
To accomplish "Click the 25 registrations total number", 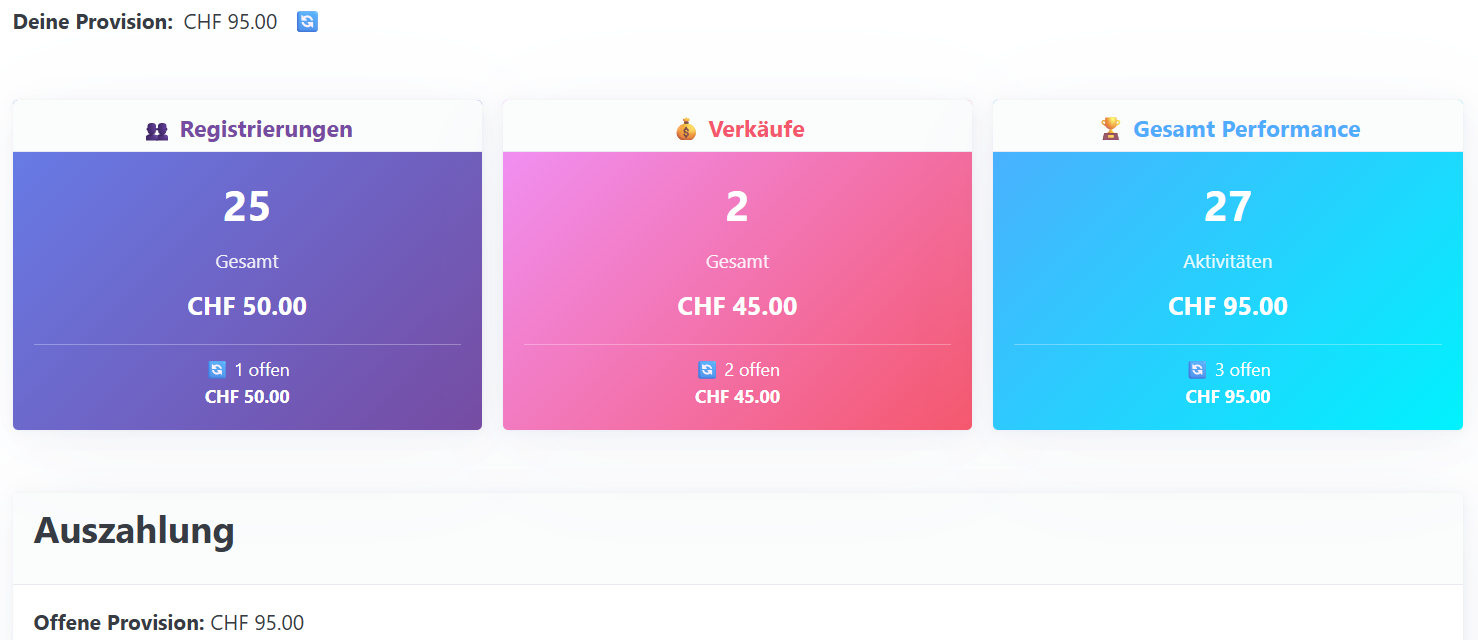I will [247, 207].
